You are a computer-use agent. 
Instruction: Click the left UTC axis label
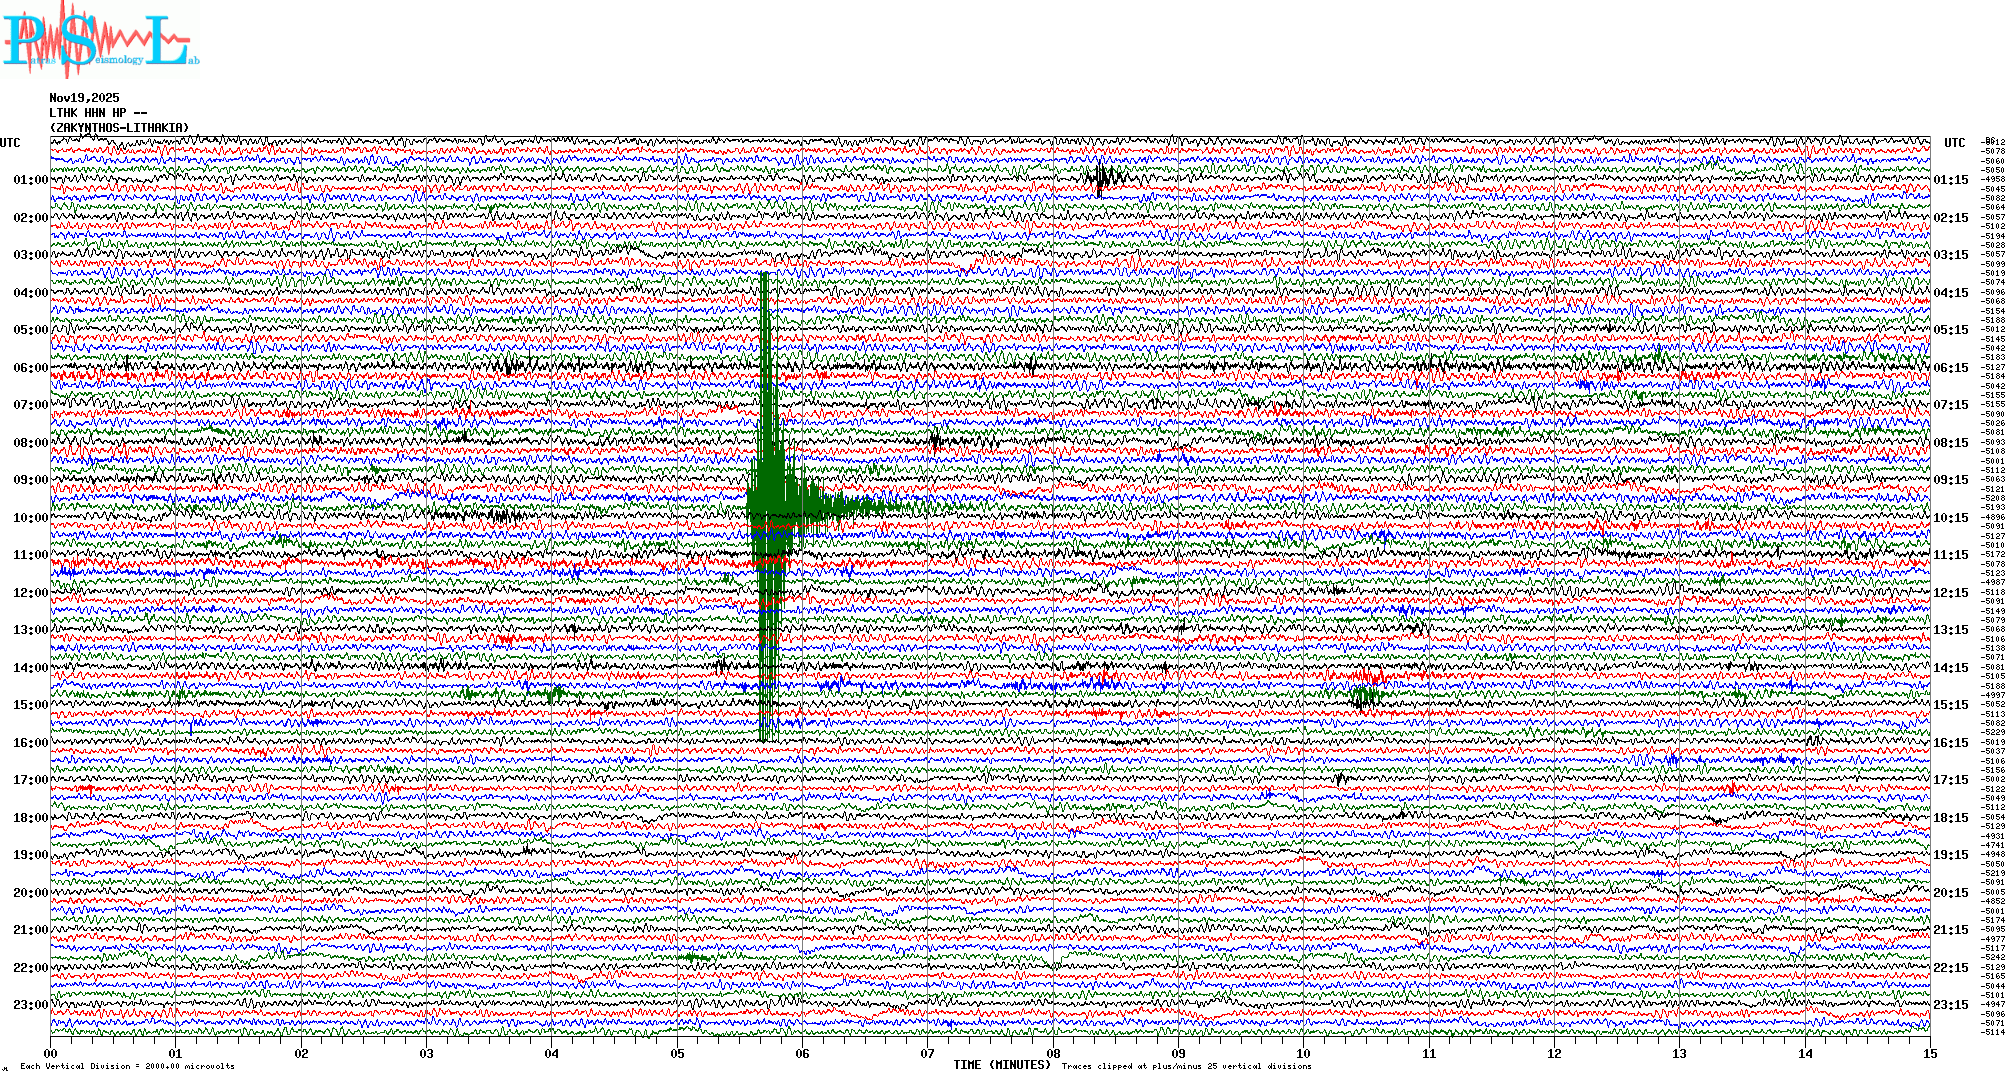point(10,143)
